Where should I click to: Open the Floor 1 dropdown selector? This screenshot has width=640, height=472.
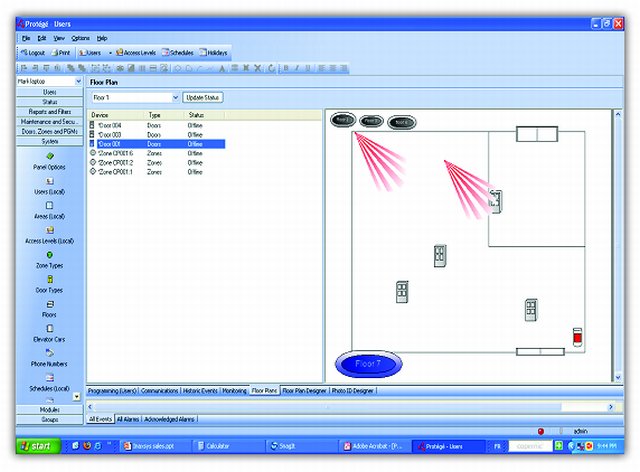[175, 98]
